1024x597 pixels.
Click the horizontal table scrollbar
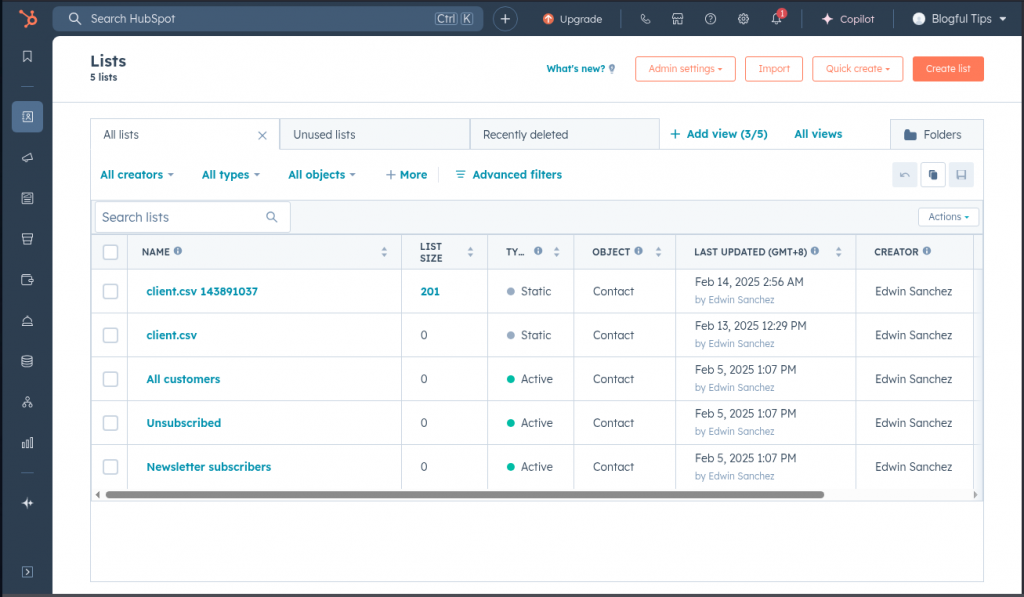point(464,495)
